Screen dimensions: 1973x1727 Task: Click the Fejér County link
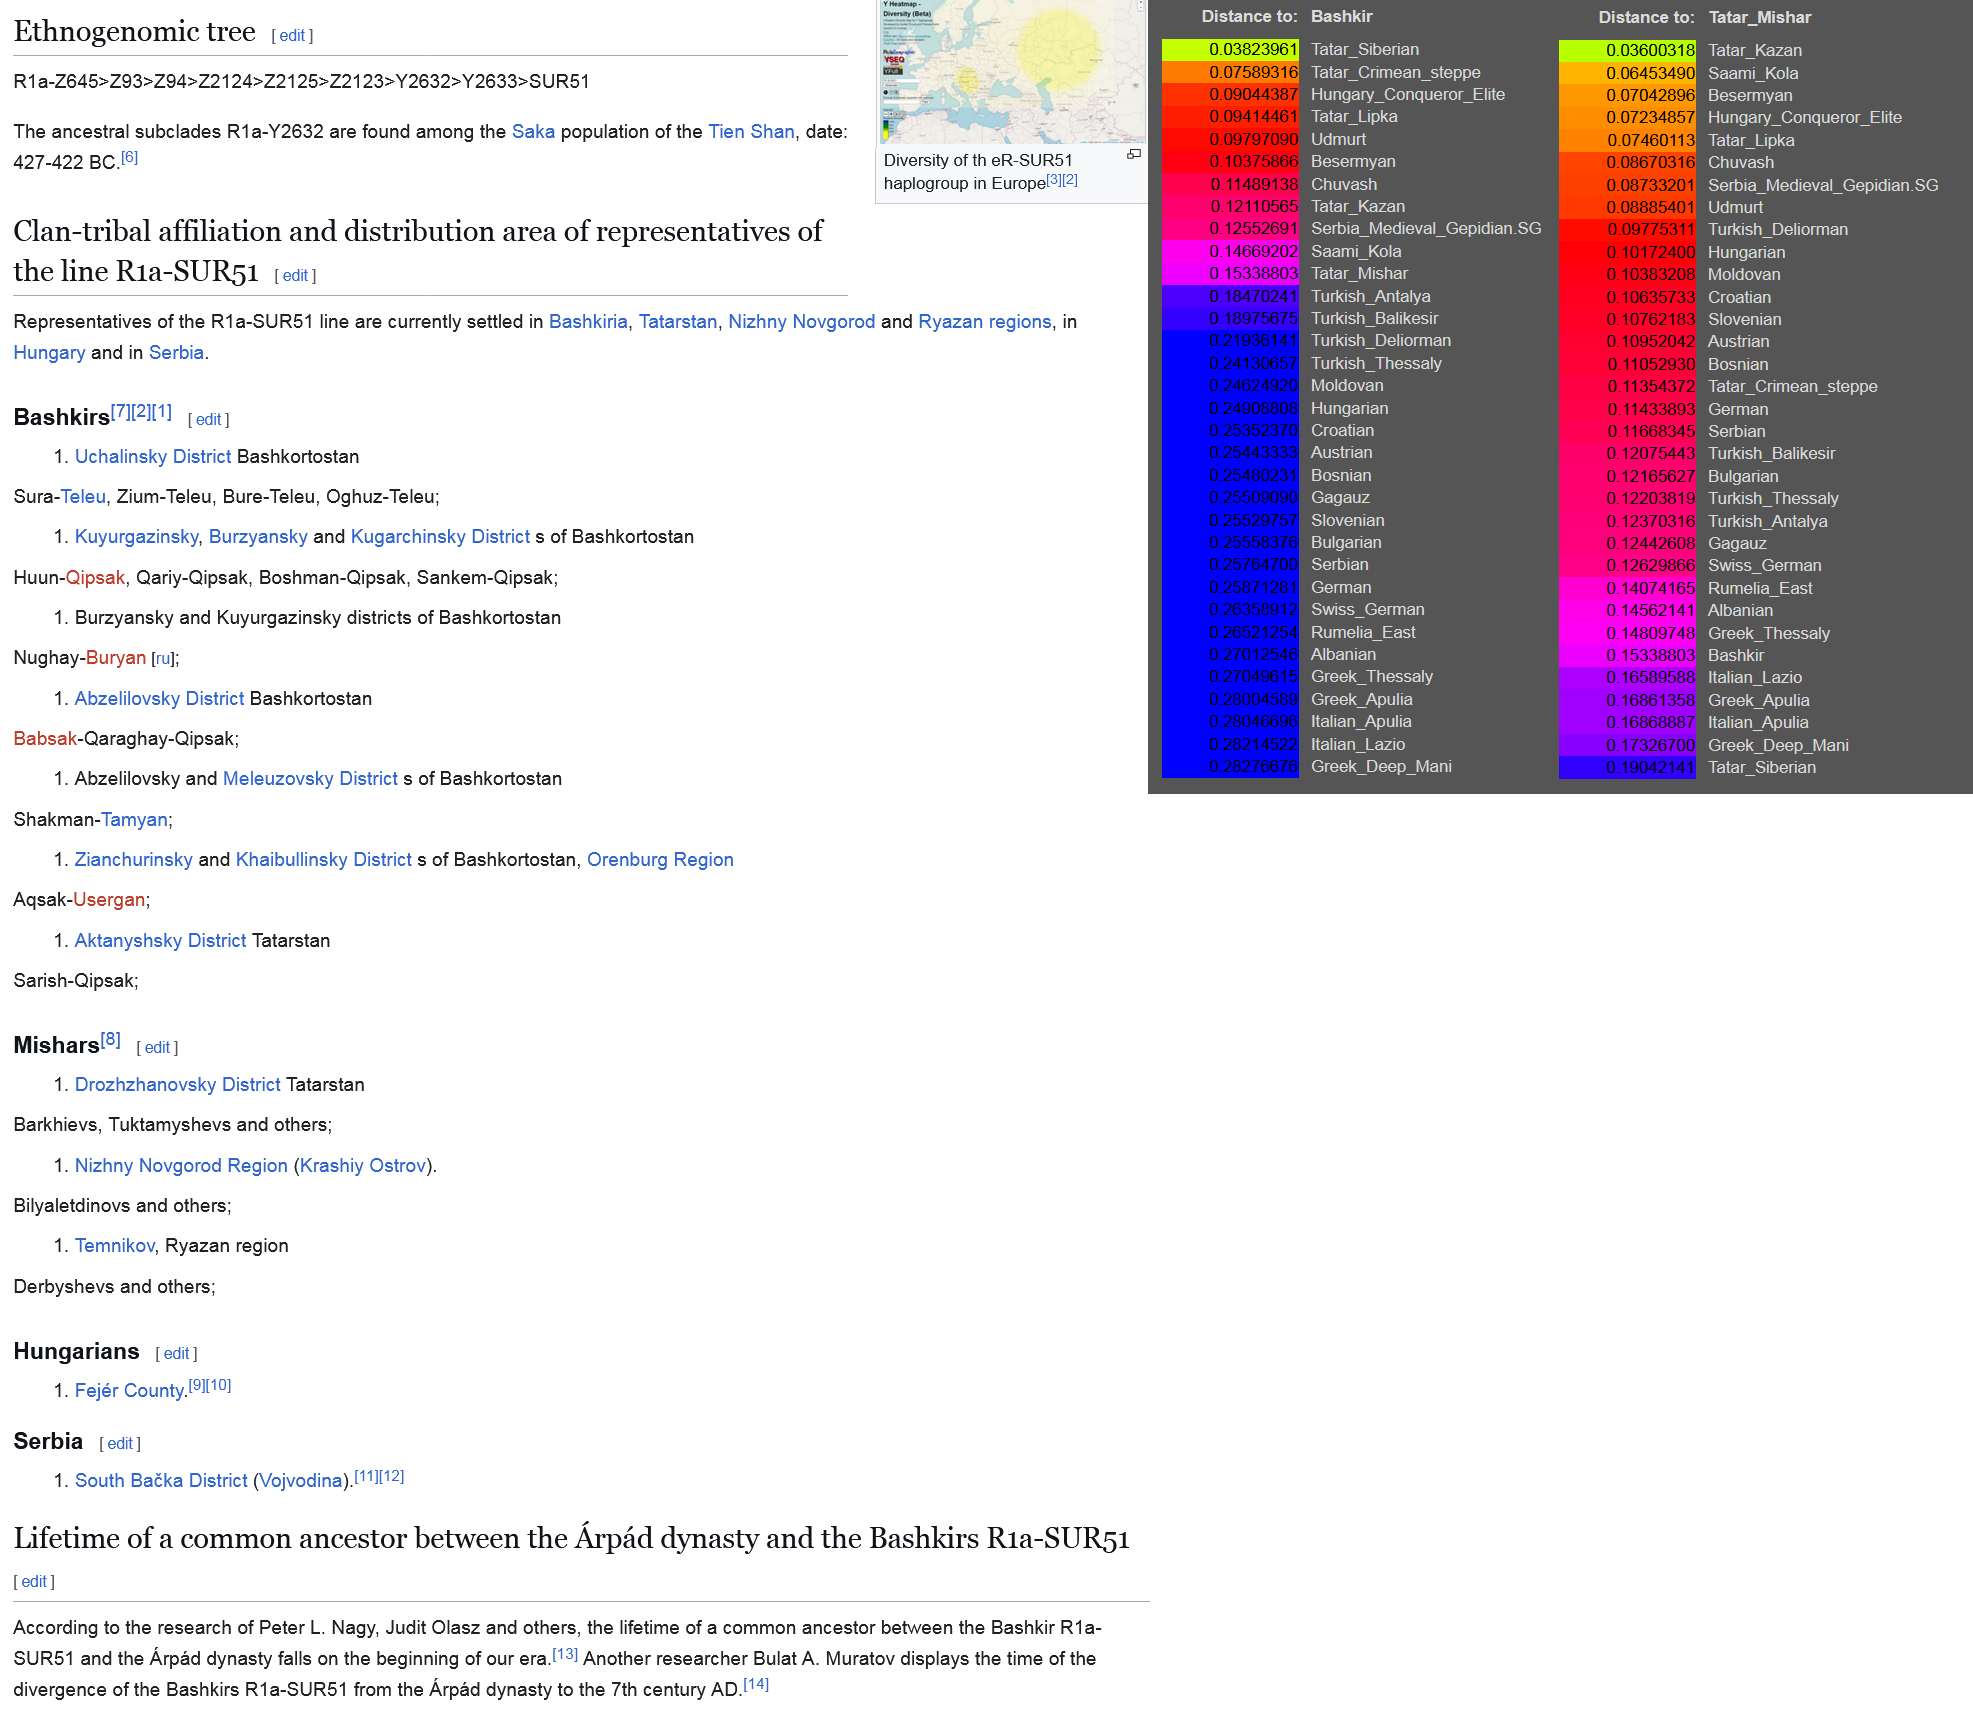coord(129,1391)
